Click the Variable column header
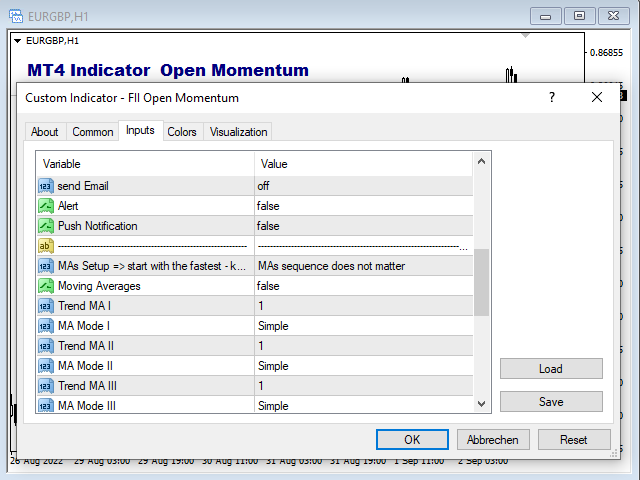 [x=145, y=164]
